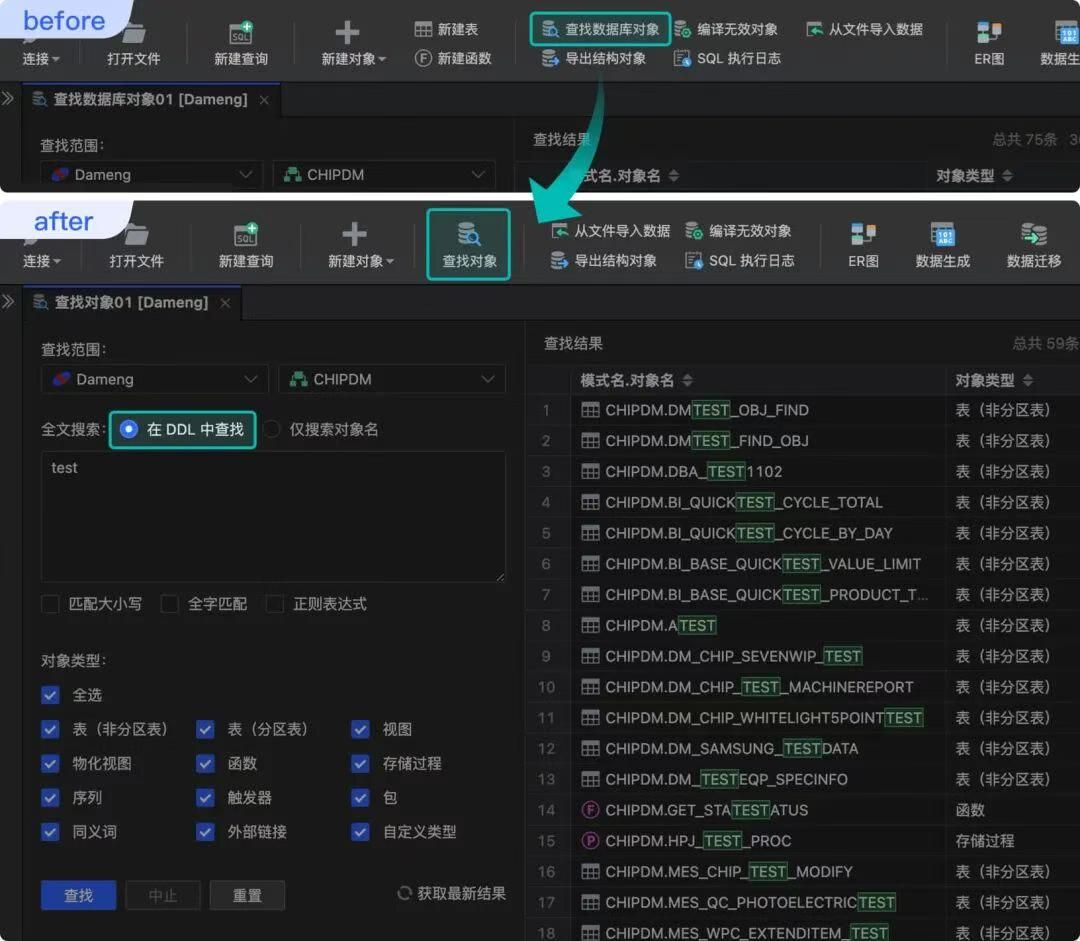The width and height of the screenshot is (1080, 941).
Task: Click the 重置 reset button
Action: [x=247, y=896]
